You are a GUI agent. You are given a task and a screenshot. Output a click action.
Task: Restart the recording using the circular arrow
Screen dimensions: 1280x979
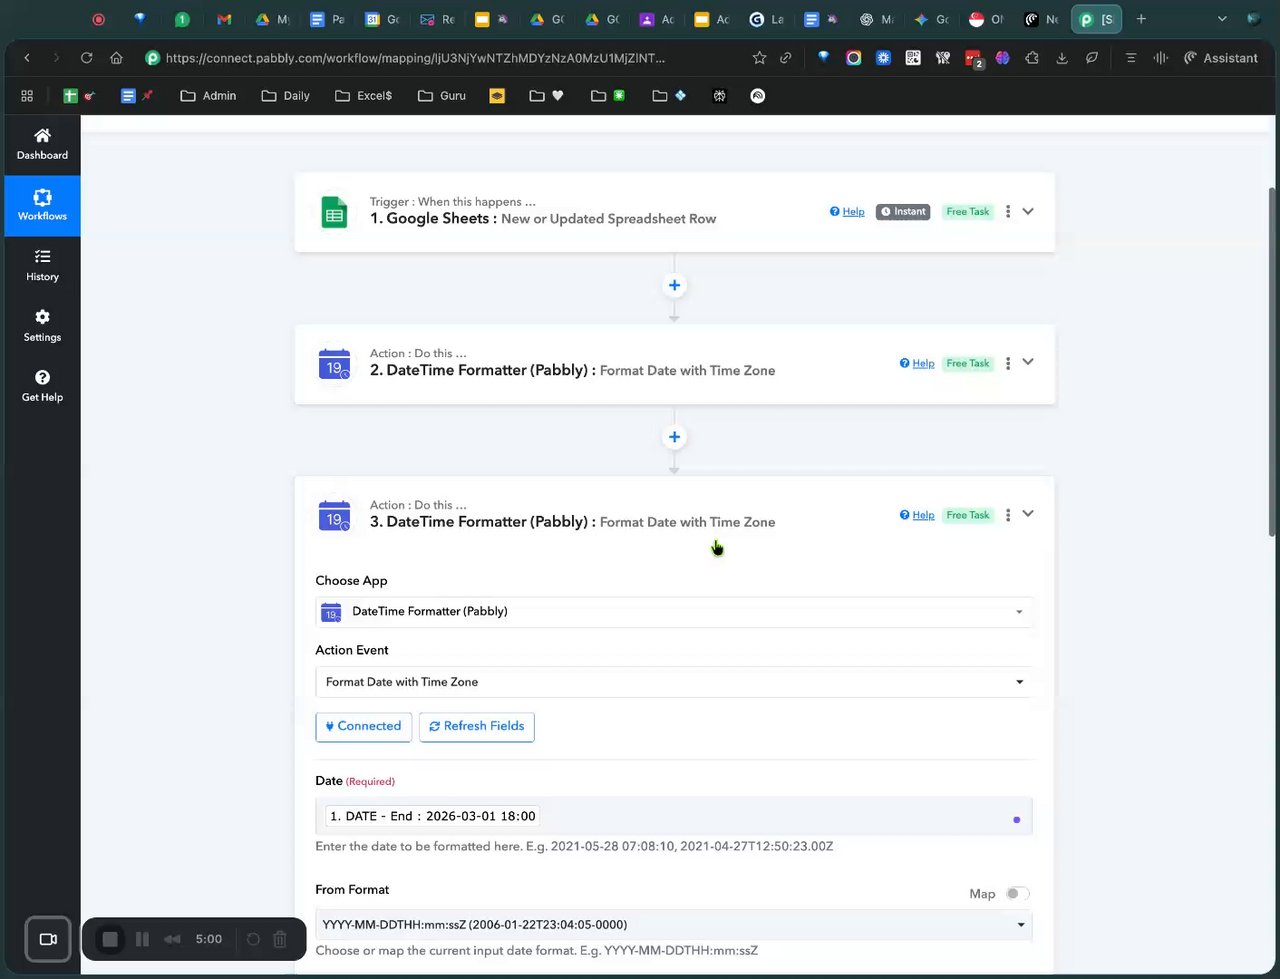tap(253, 939)
